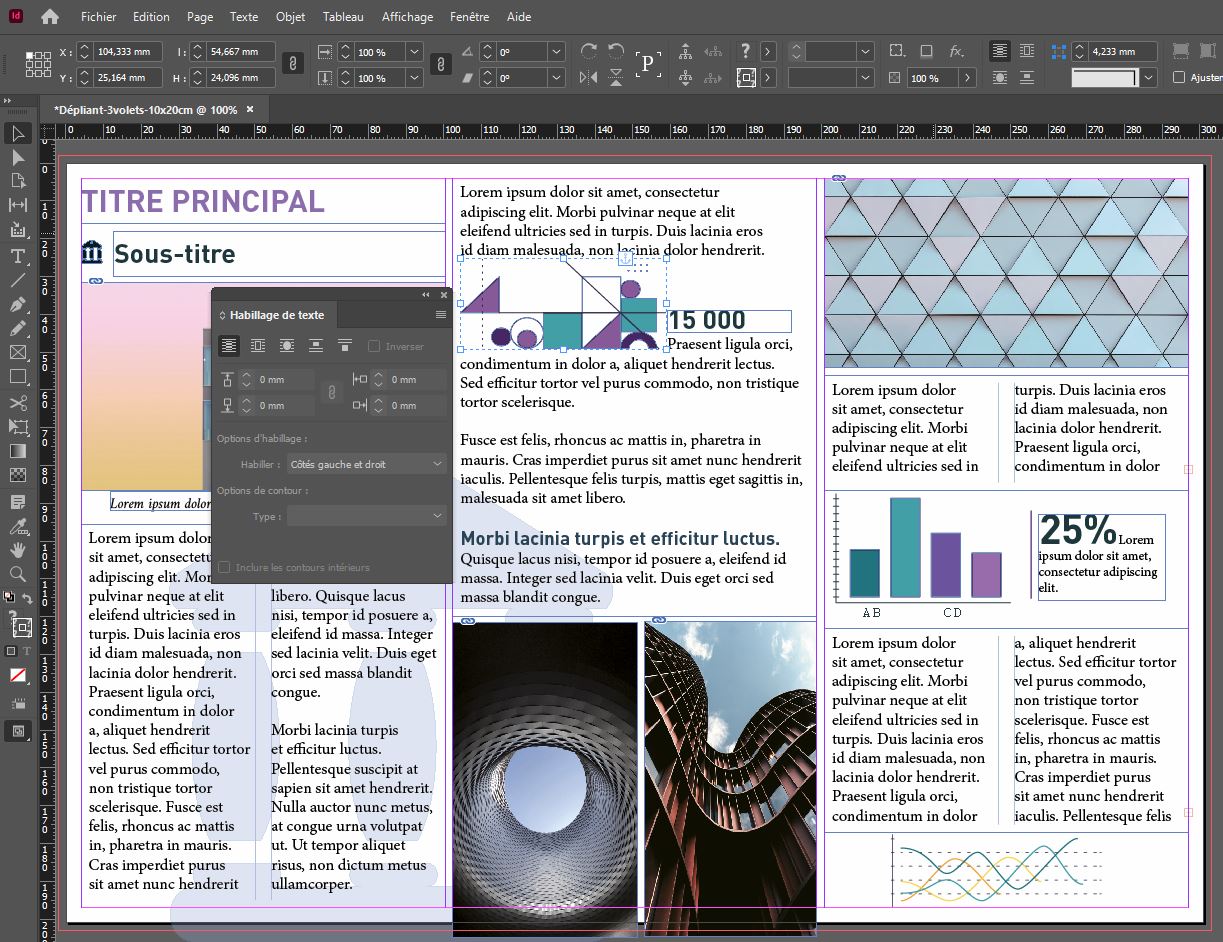Open the Habillage de texte panel menu
Screen dimensions: 1223x942
(441, 315)
